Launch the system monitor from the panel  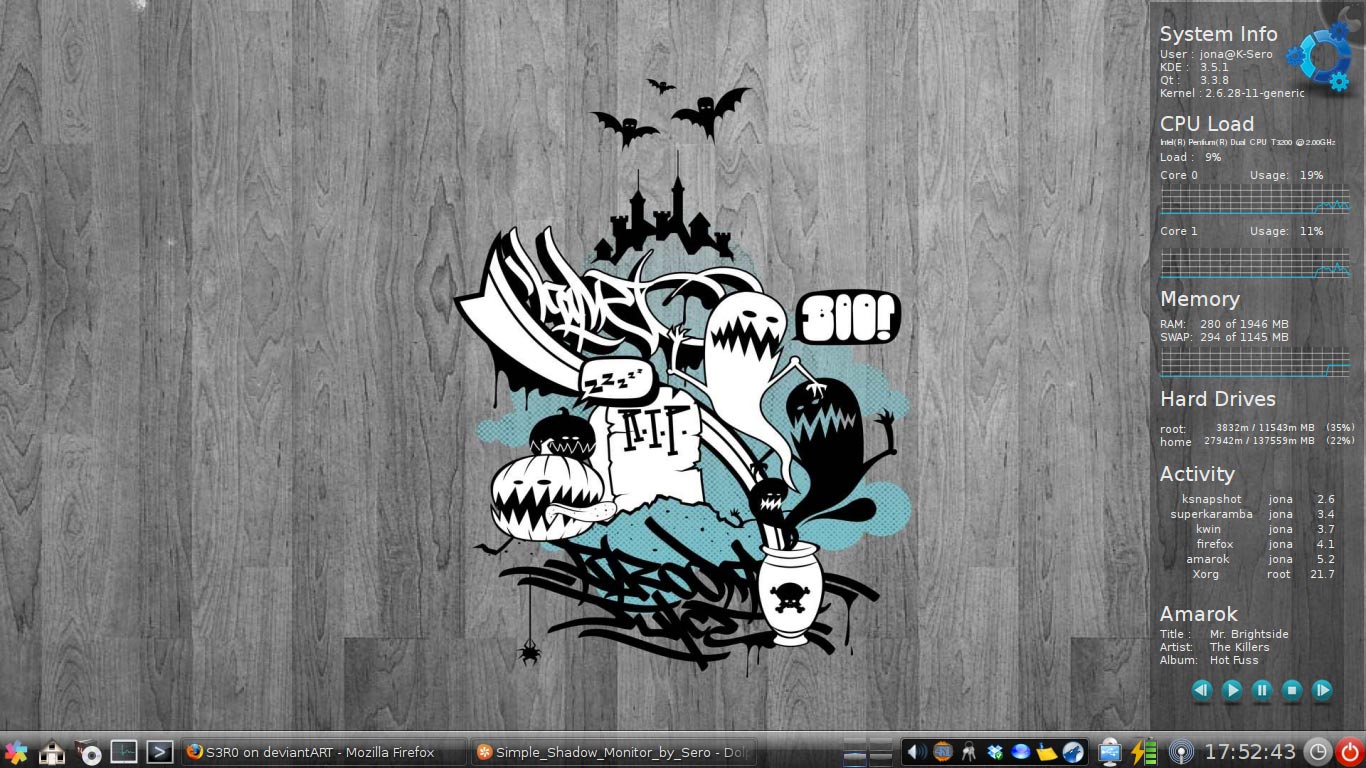pos(124,751)
